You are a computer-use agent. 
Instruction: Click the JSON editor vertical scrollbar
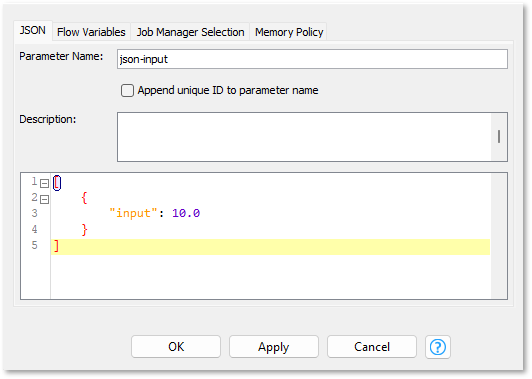499,236
